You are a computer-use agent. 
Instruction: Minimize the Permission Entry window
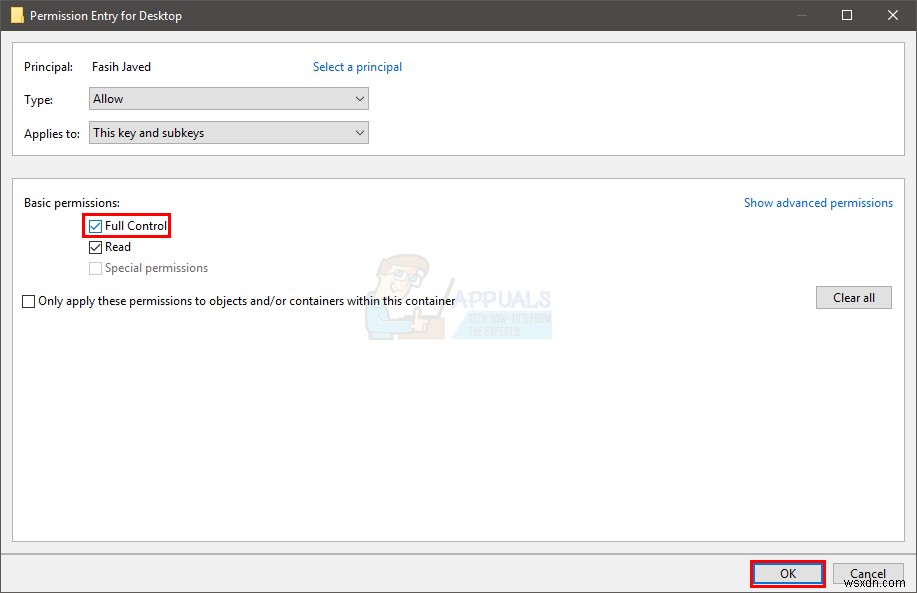[802, 16]
